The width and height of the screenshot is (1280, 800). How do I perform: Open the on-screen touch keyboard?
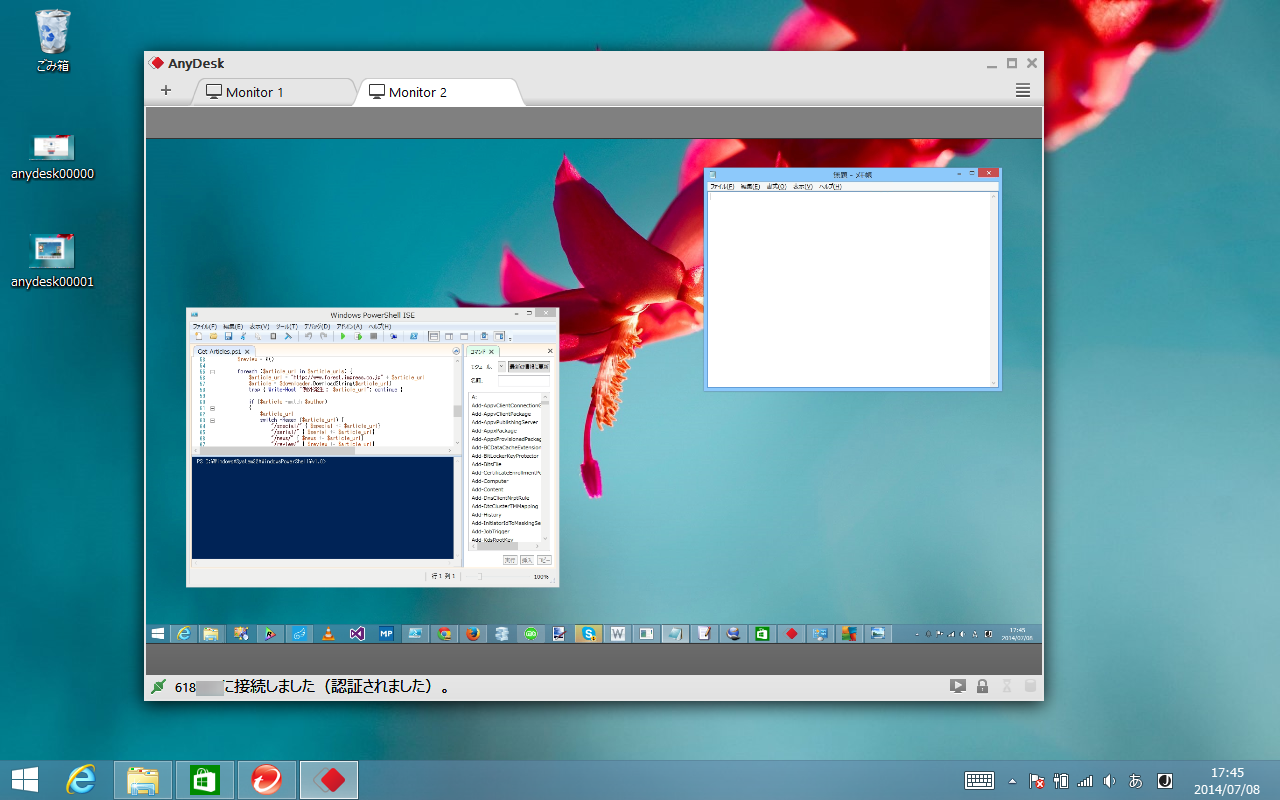[979, 780]
